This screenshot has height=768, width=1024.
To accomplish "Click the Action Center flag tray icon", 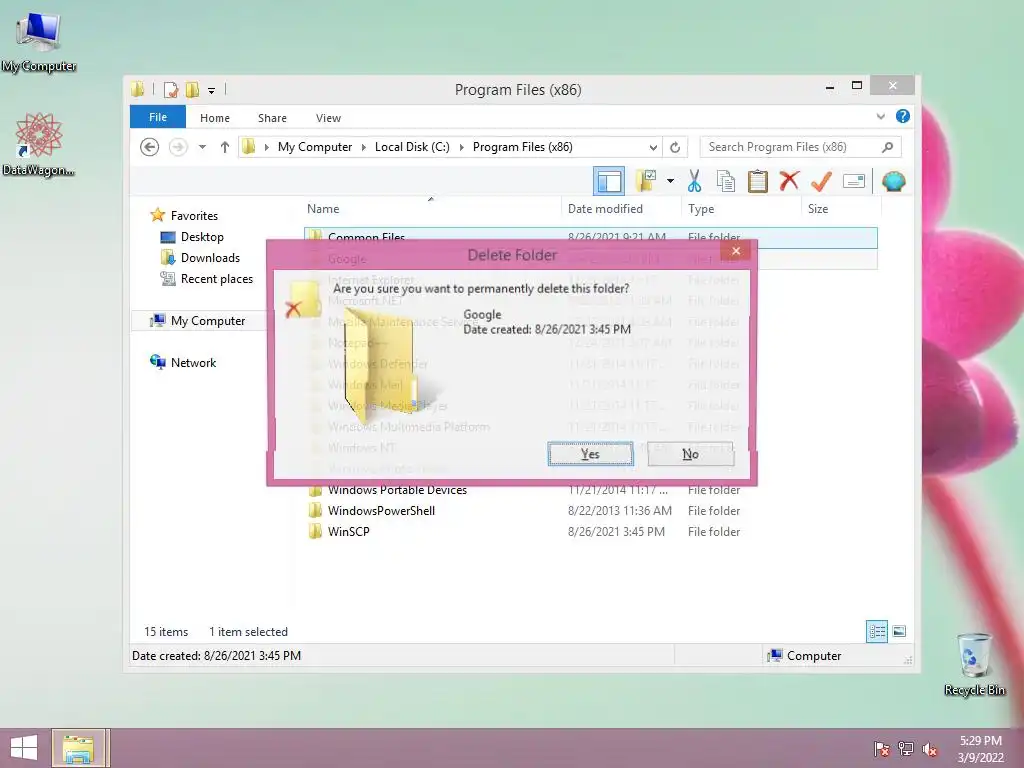I will pyautogui.click(x=881, y=749).
